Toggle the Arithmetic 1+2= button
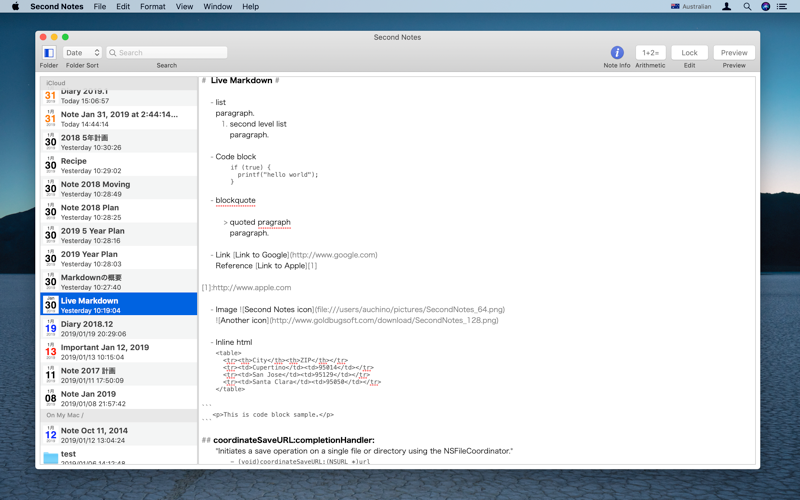 (x=651, y=53)
